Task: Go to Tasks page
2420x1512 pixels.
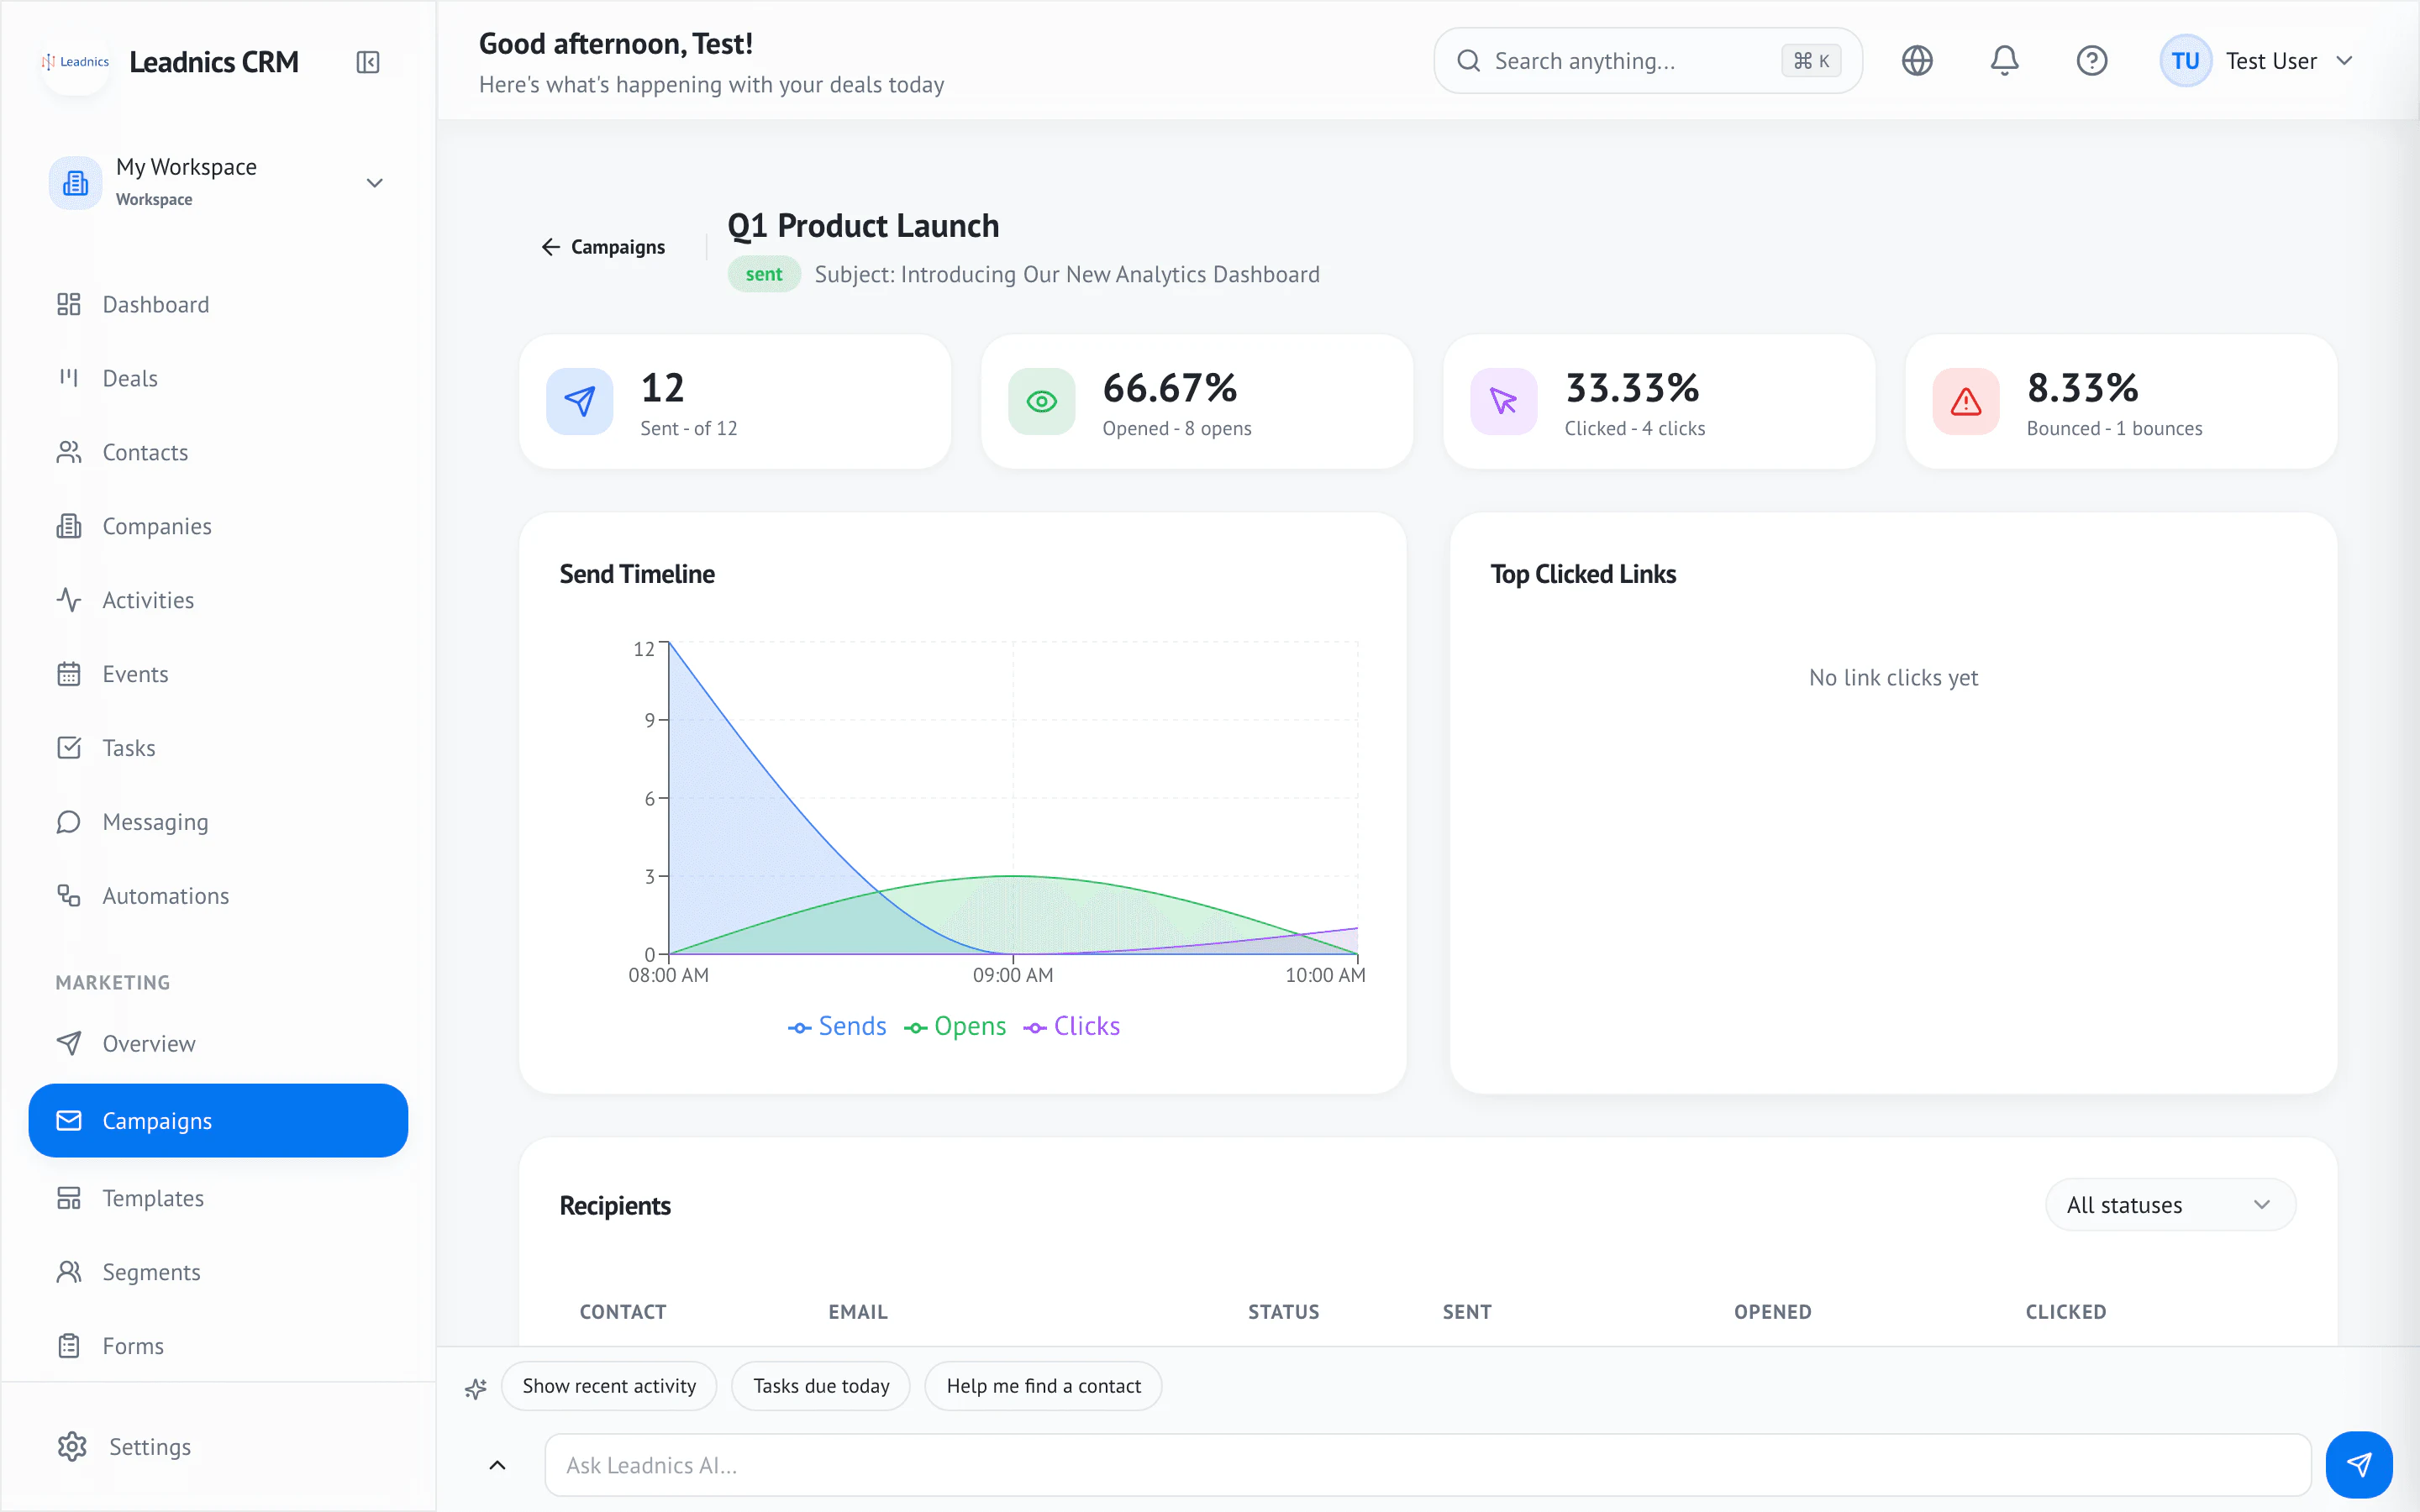Action: pos(218,749)
